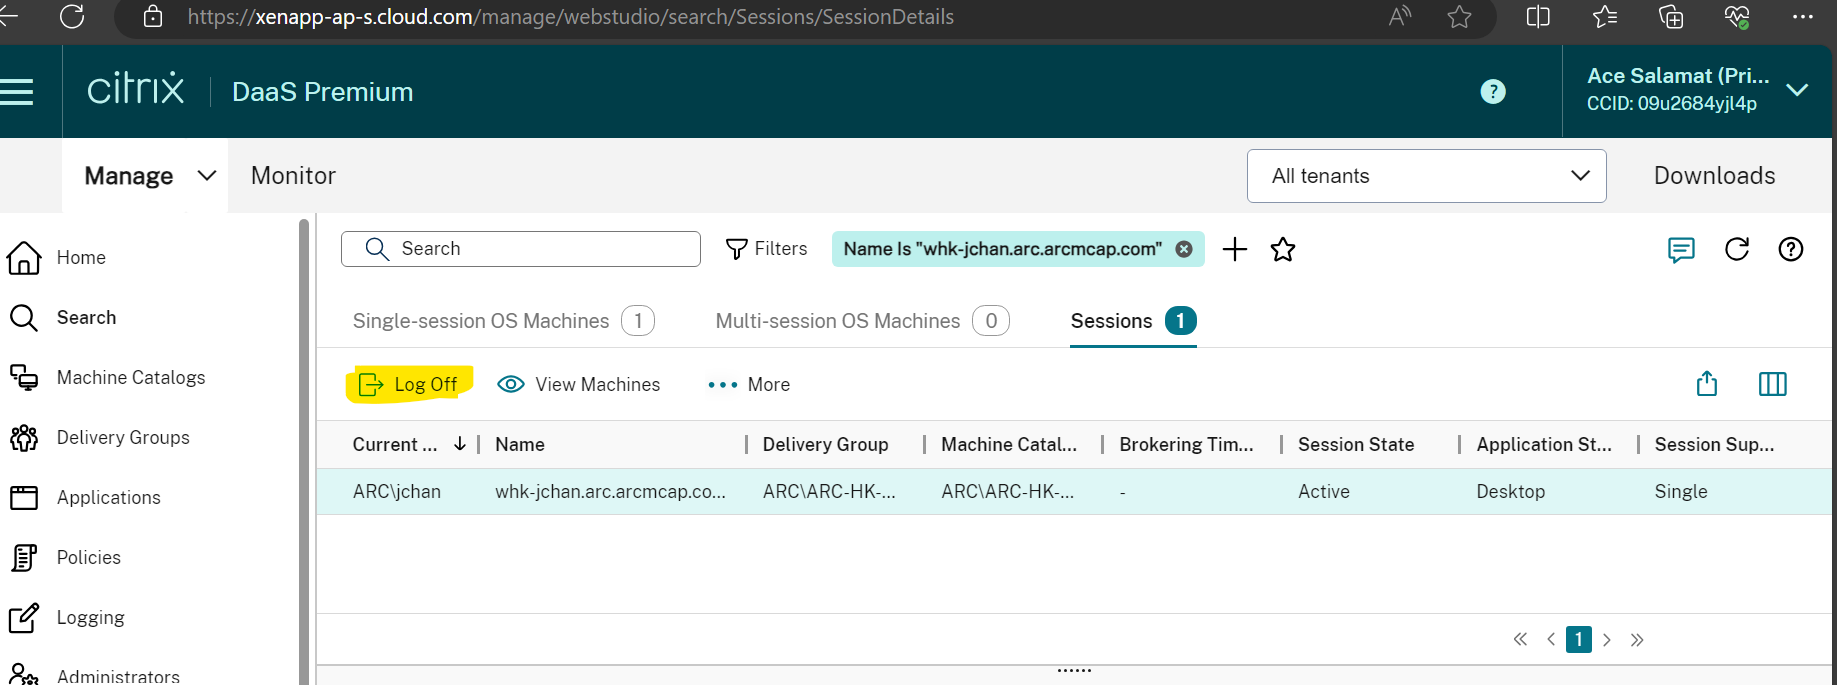Open the All tenants dropdown
Image resolution: width=1837 pixels, height=685 pixels.
pyautogui.click(x=1426, y=176)
